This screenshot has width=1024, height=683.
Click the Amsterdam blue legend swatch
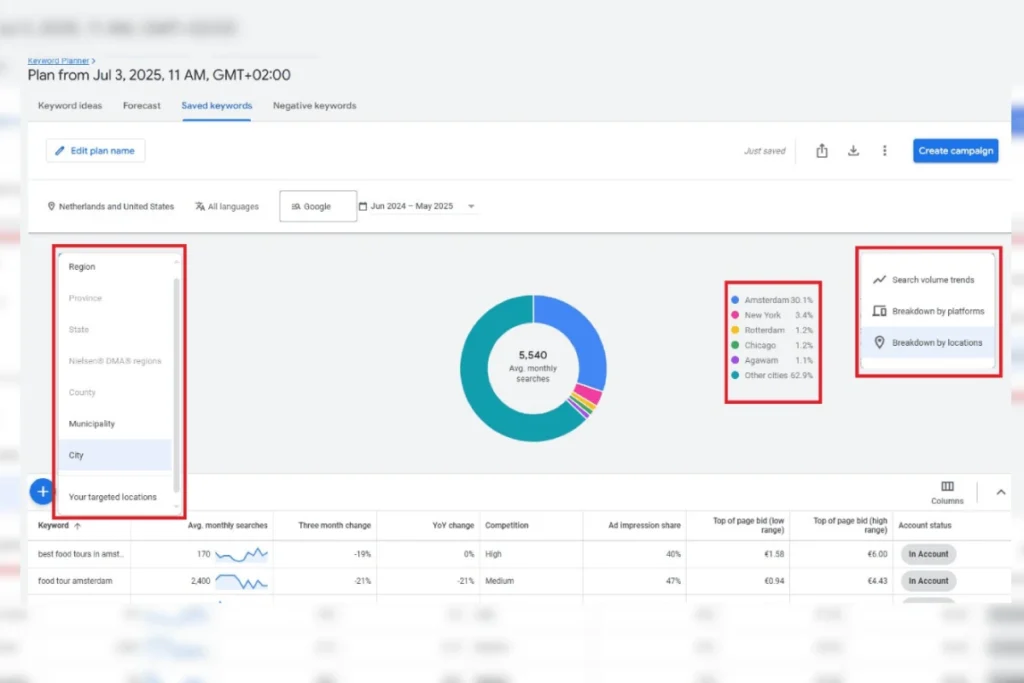pos(735,300)
